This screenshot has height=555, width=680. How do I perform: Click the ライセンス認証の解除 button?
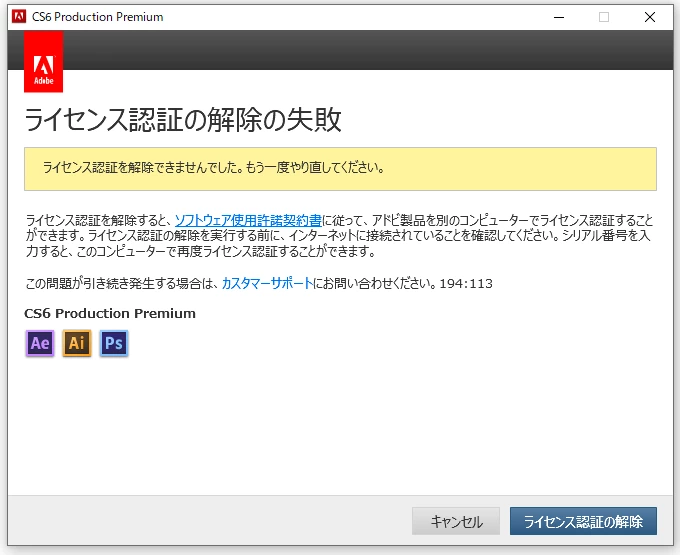(583, 521)
